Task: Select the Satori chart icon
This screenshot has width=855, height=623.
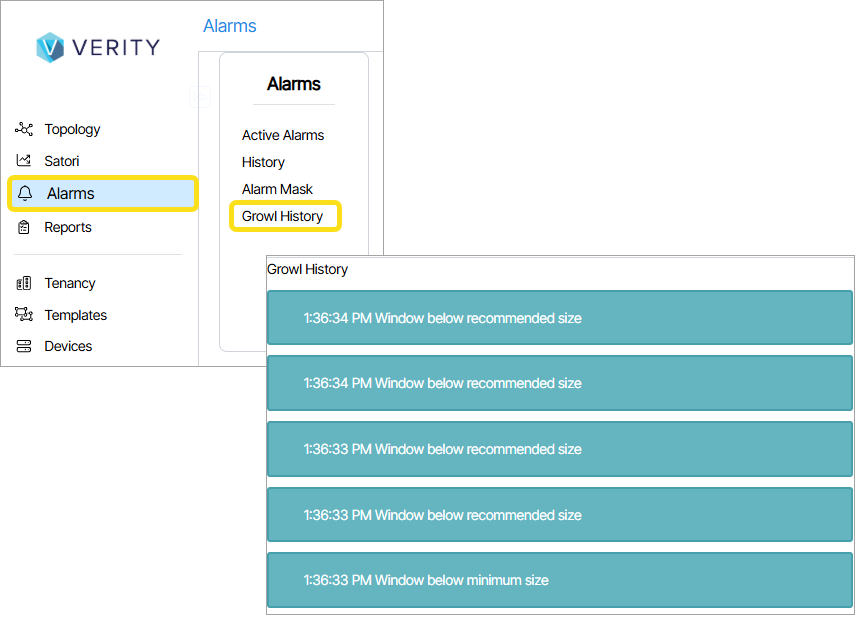Action: (x=24, y=161)
